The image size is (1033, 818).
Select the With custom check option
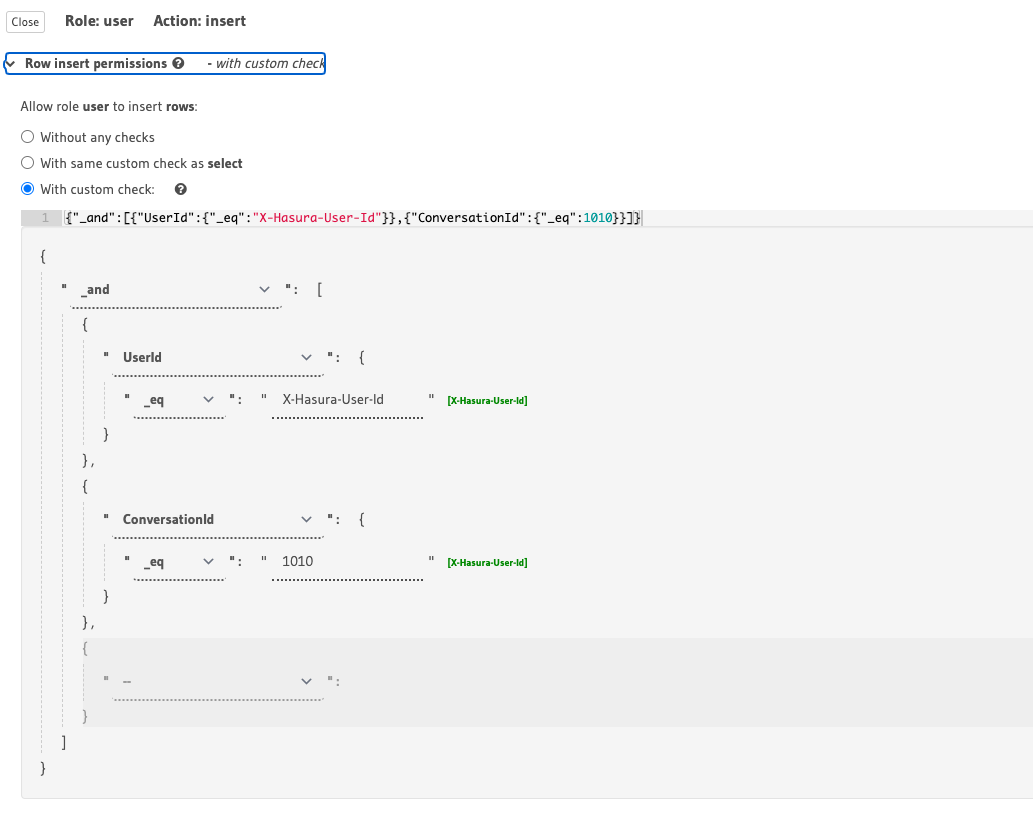28,189
